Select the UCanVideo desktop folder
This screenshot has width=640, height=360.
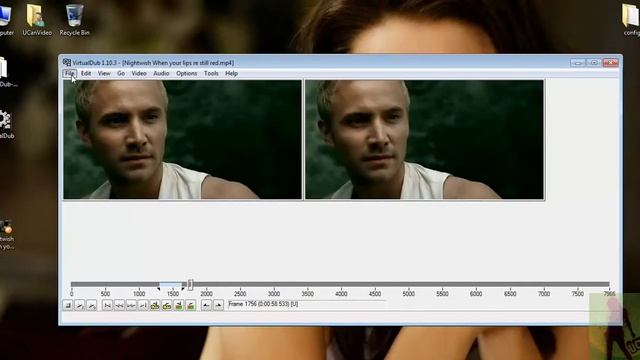37,20
